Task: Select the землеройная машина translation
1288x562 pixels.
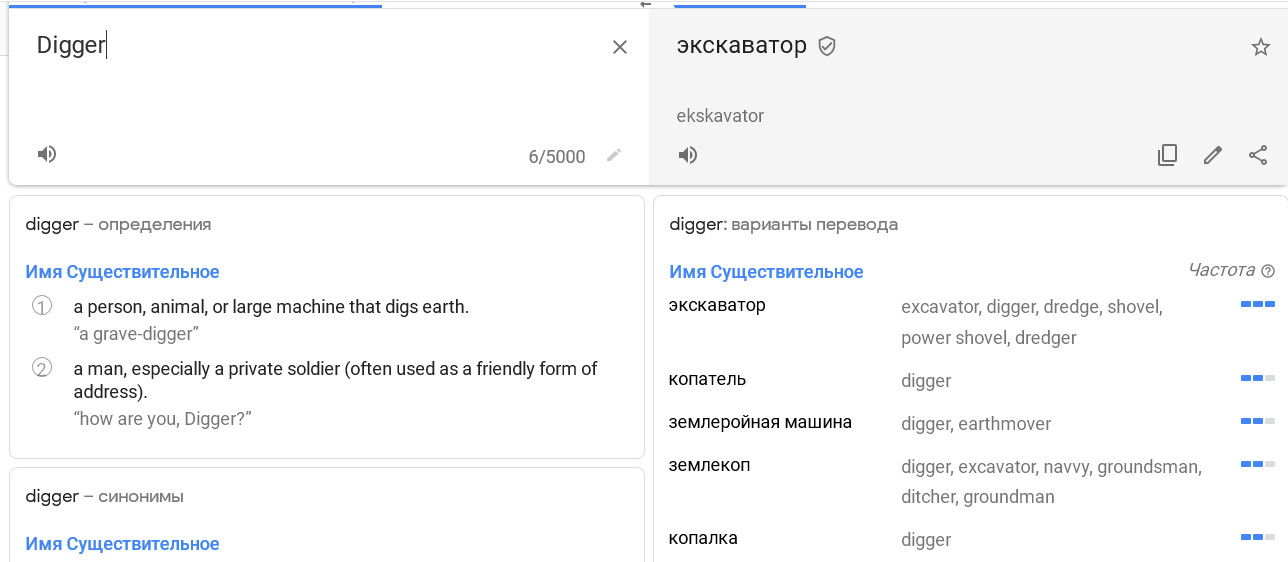Action: click(760, 422)
